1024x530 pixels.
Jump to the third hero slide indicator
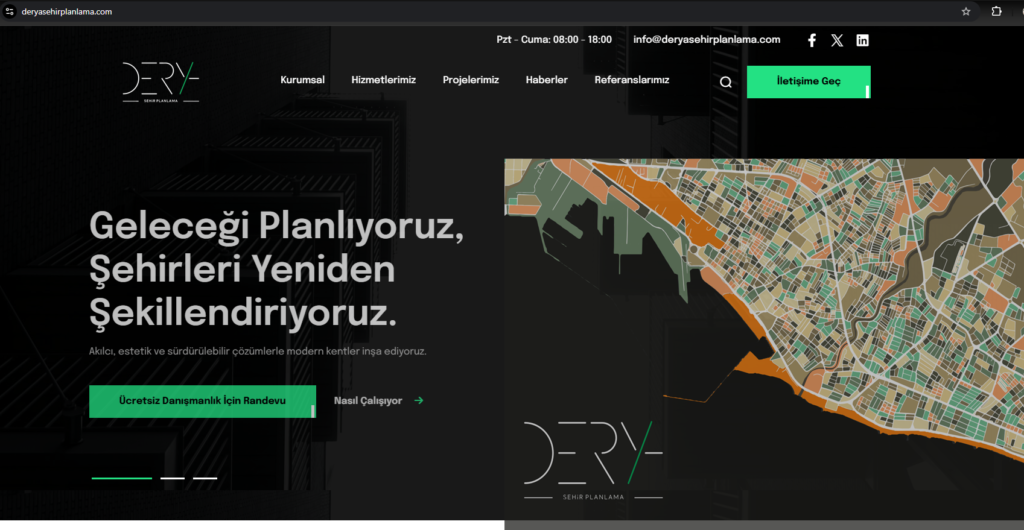point(205,478)
